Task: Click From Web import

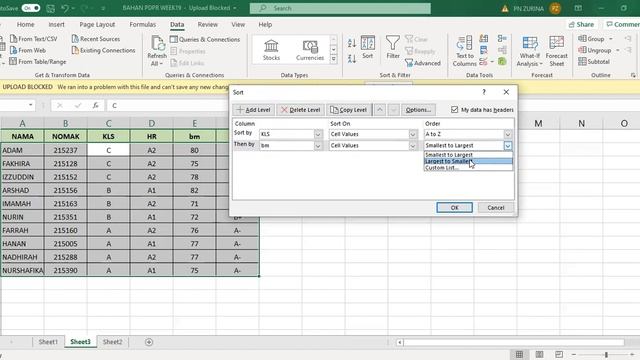Action: click(28, 50)
